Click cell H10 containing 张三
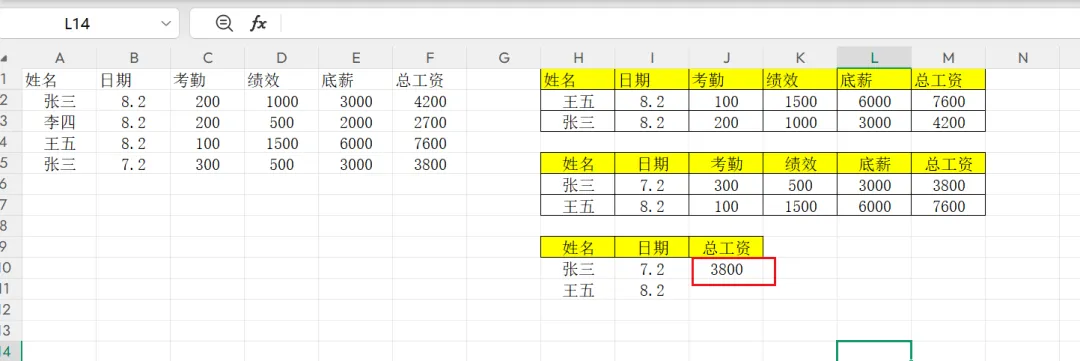This screenshot has width=1080, height=361. coord(578,269)
